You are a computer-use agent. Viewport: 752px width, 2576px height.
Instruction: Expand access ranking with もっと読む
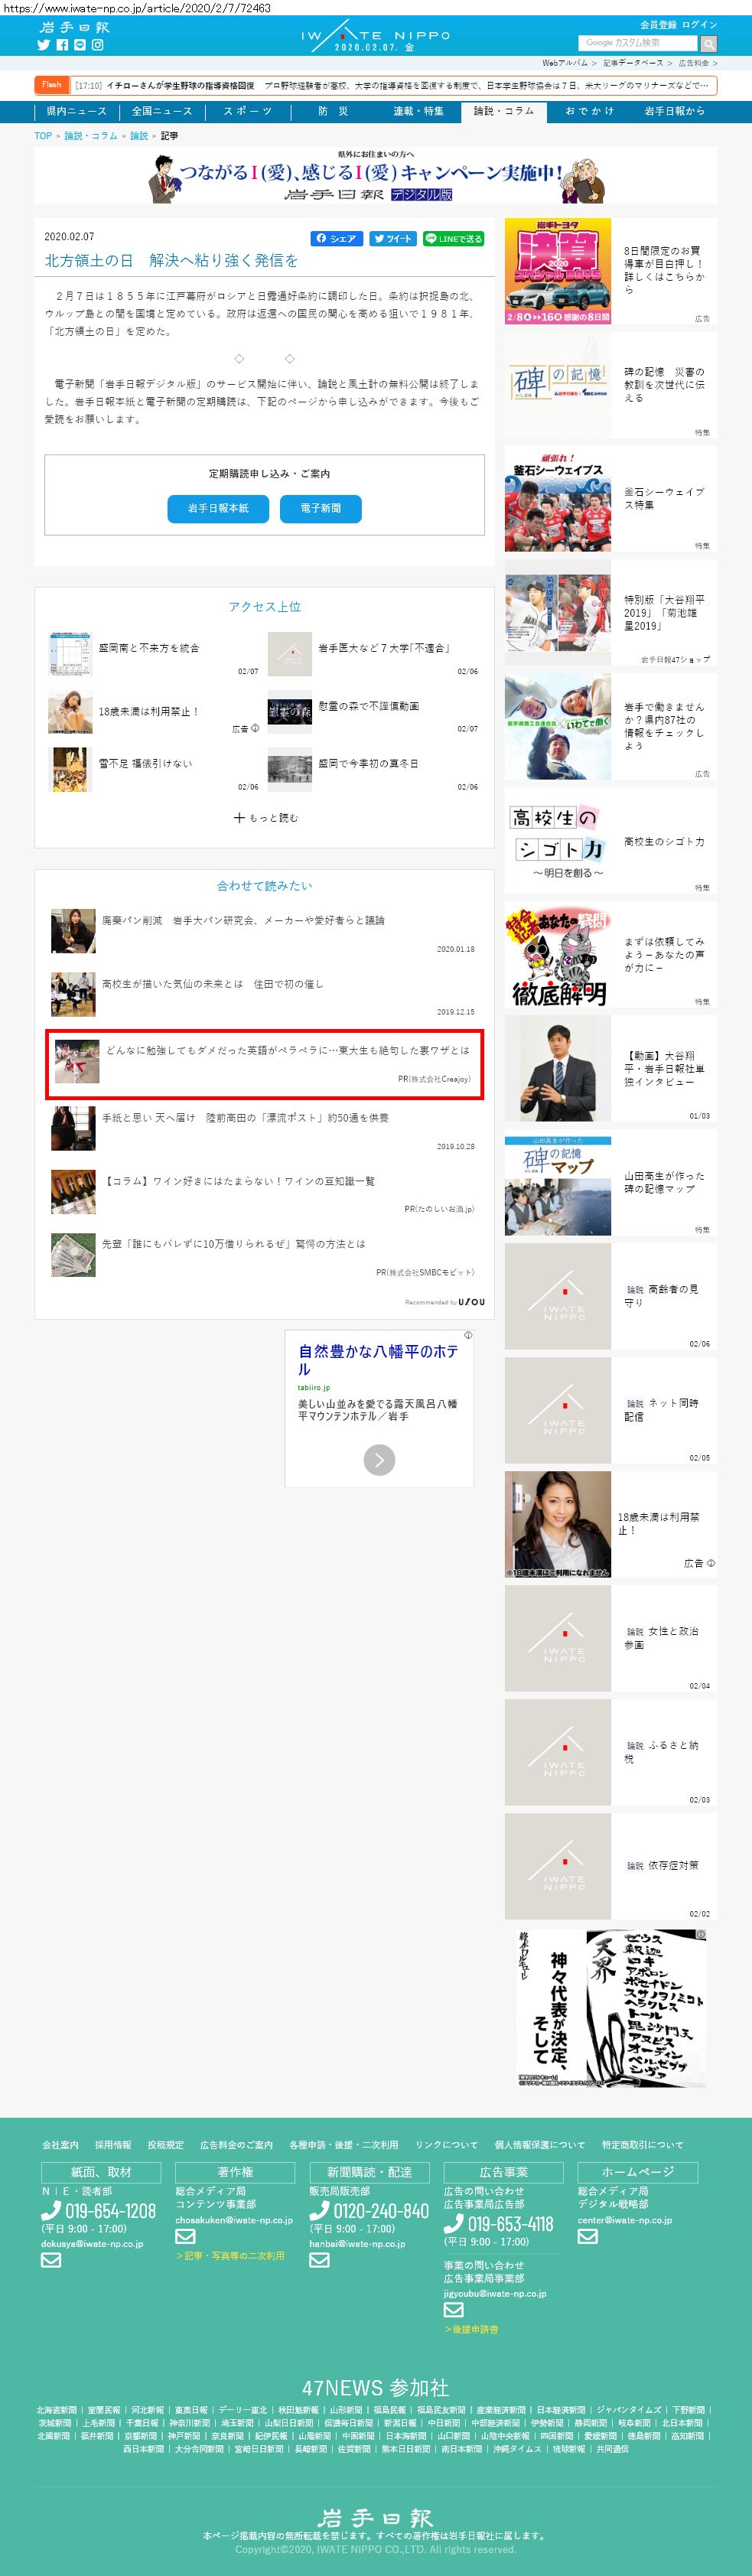pos(265,817)
